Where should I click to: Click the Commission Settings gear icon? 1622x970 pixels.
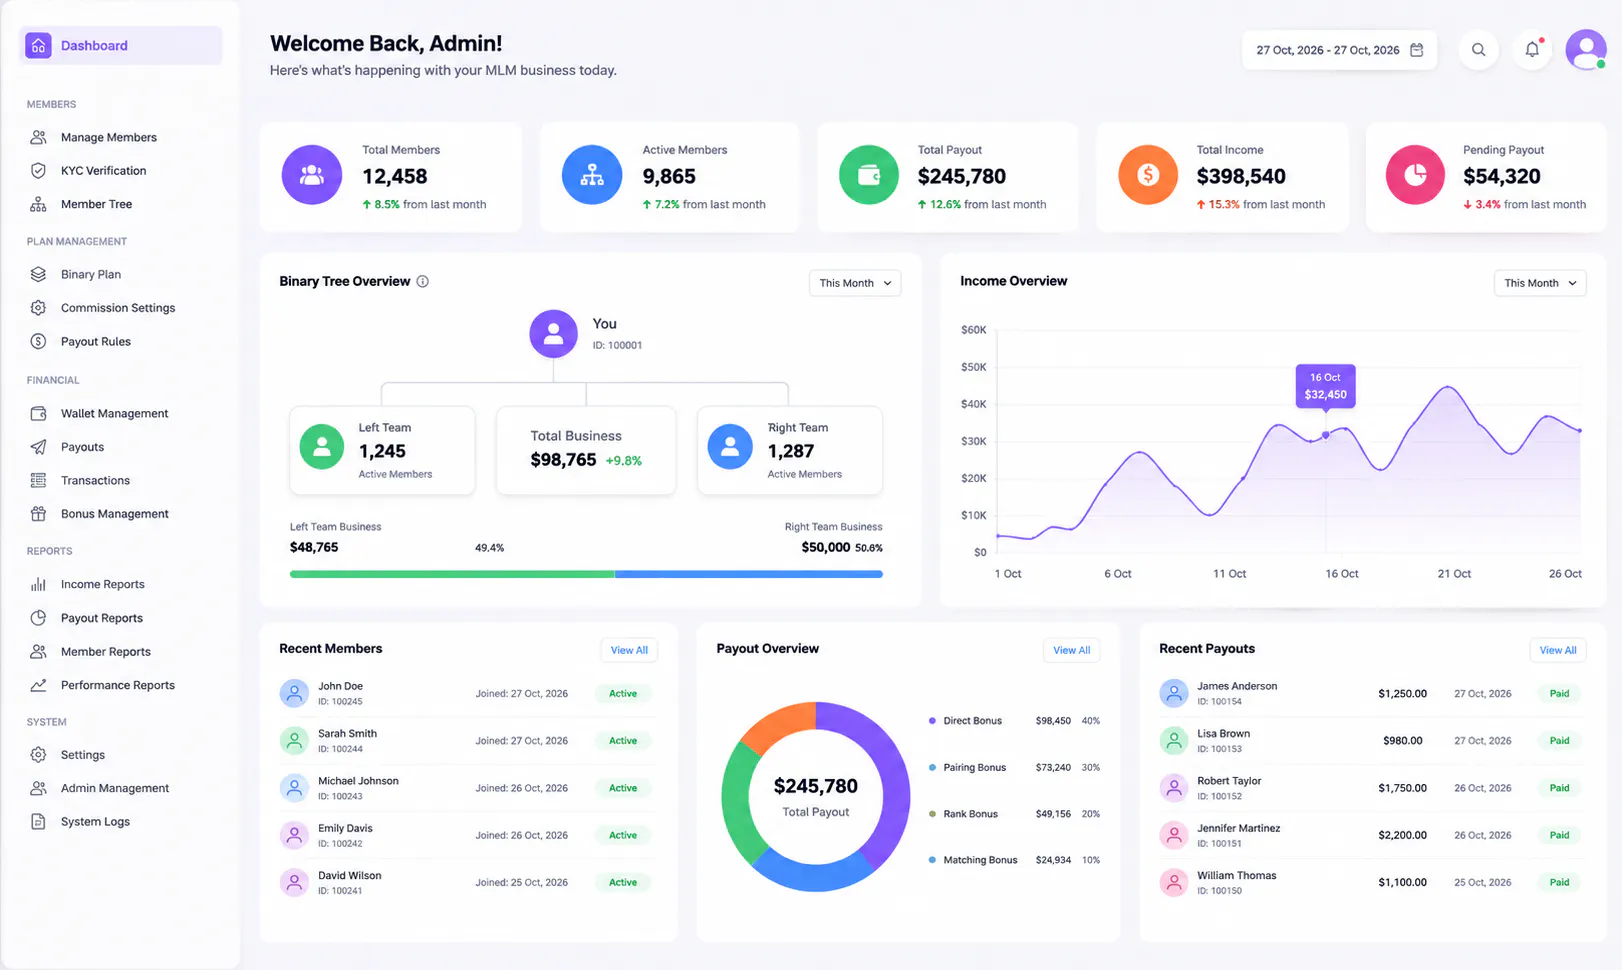pos(38,308)
